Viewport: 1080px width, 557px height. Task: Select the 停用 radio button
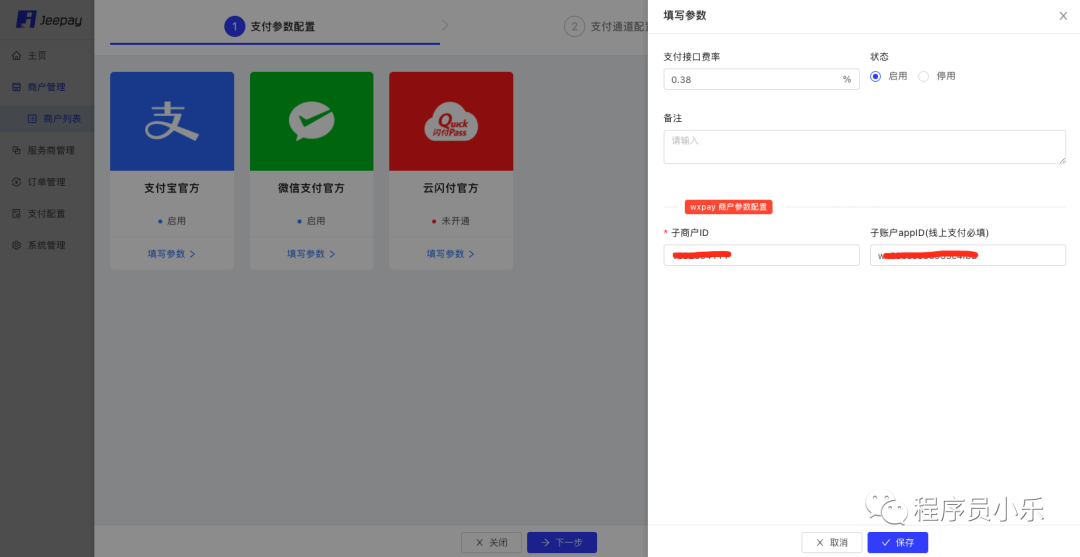[x=924, y=76]
